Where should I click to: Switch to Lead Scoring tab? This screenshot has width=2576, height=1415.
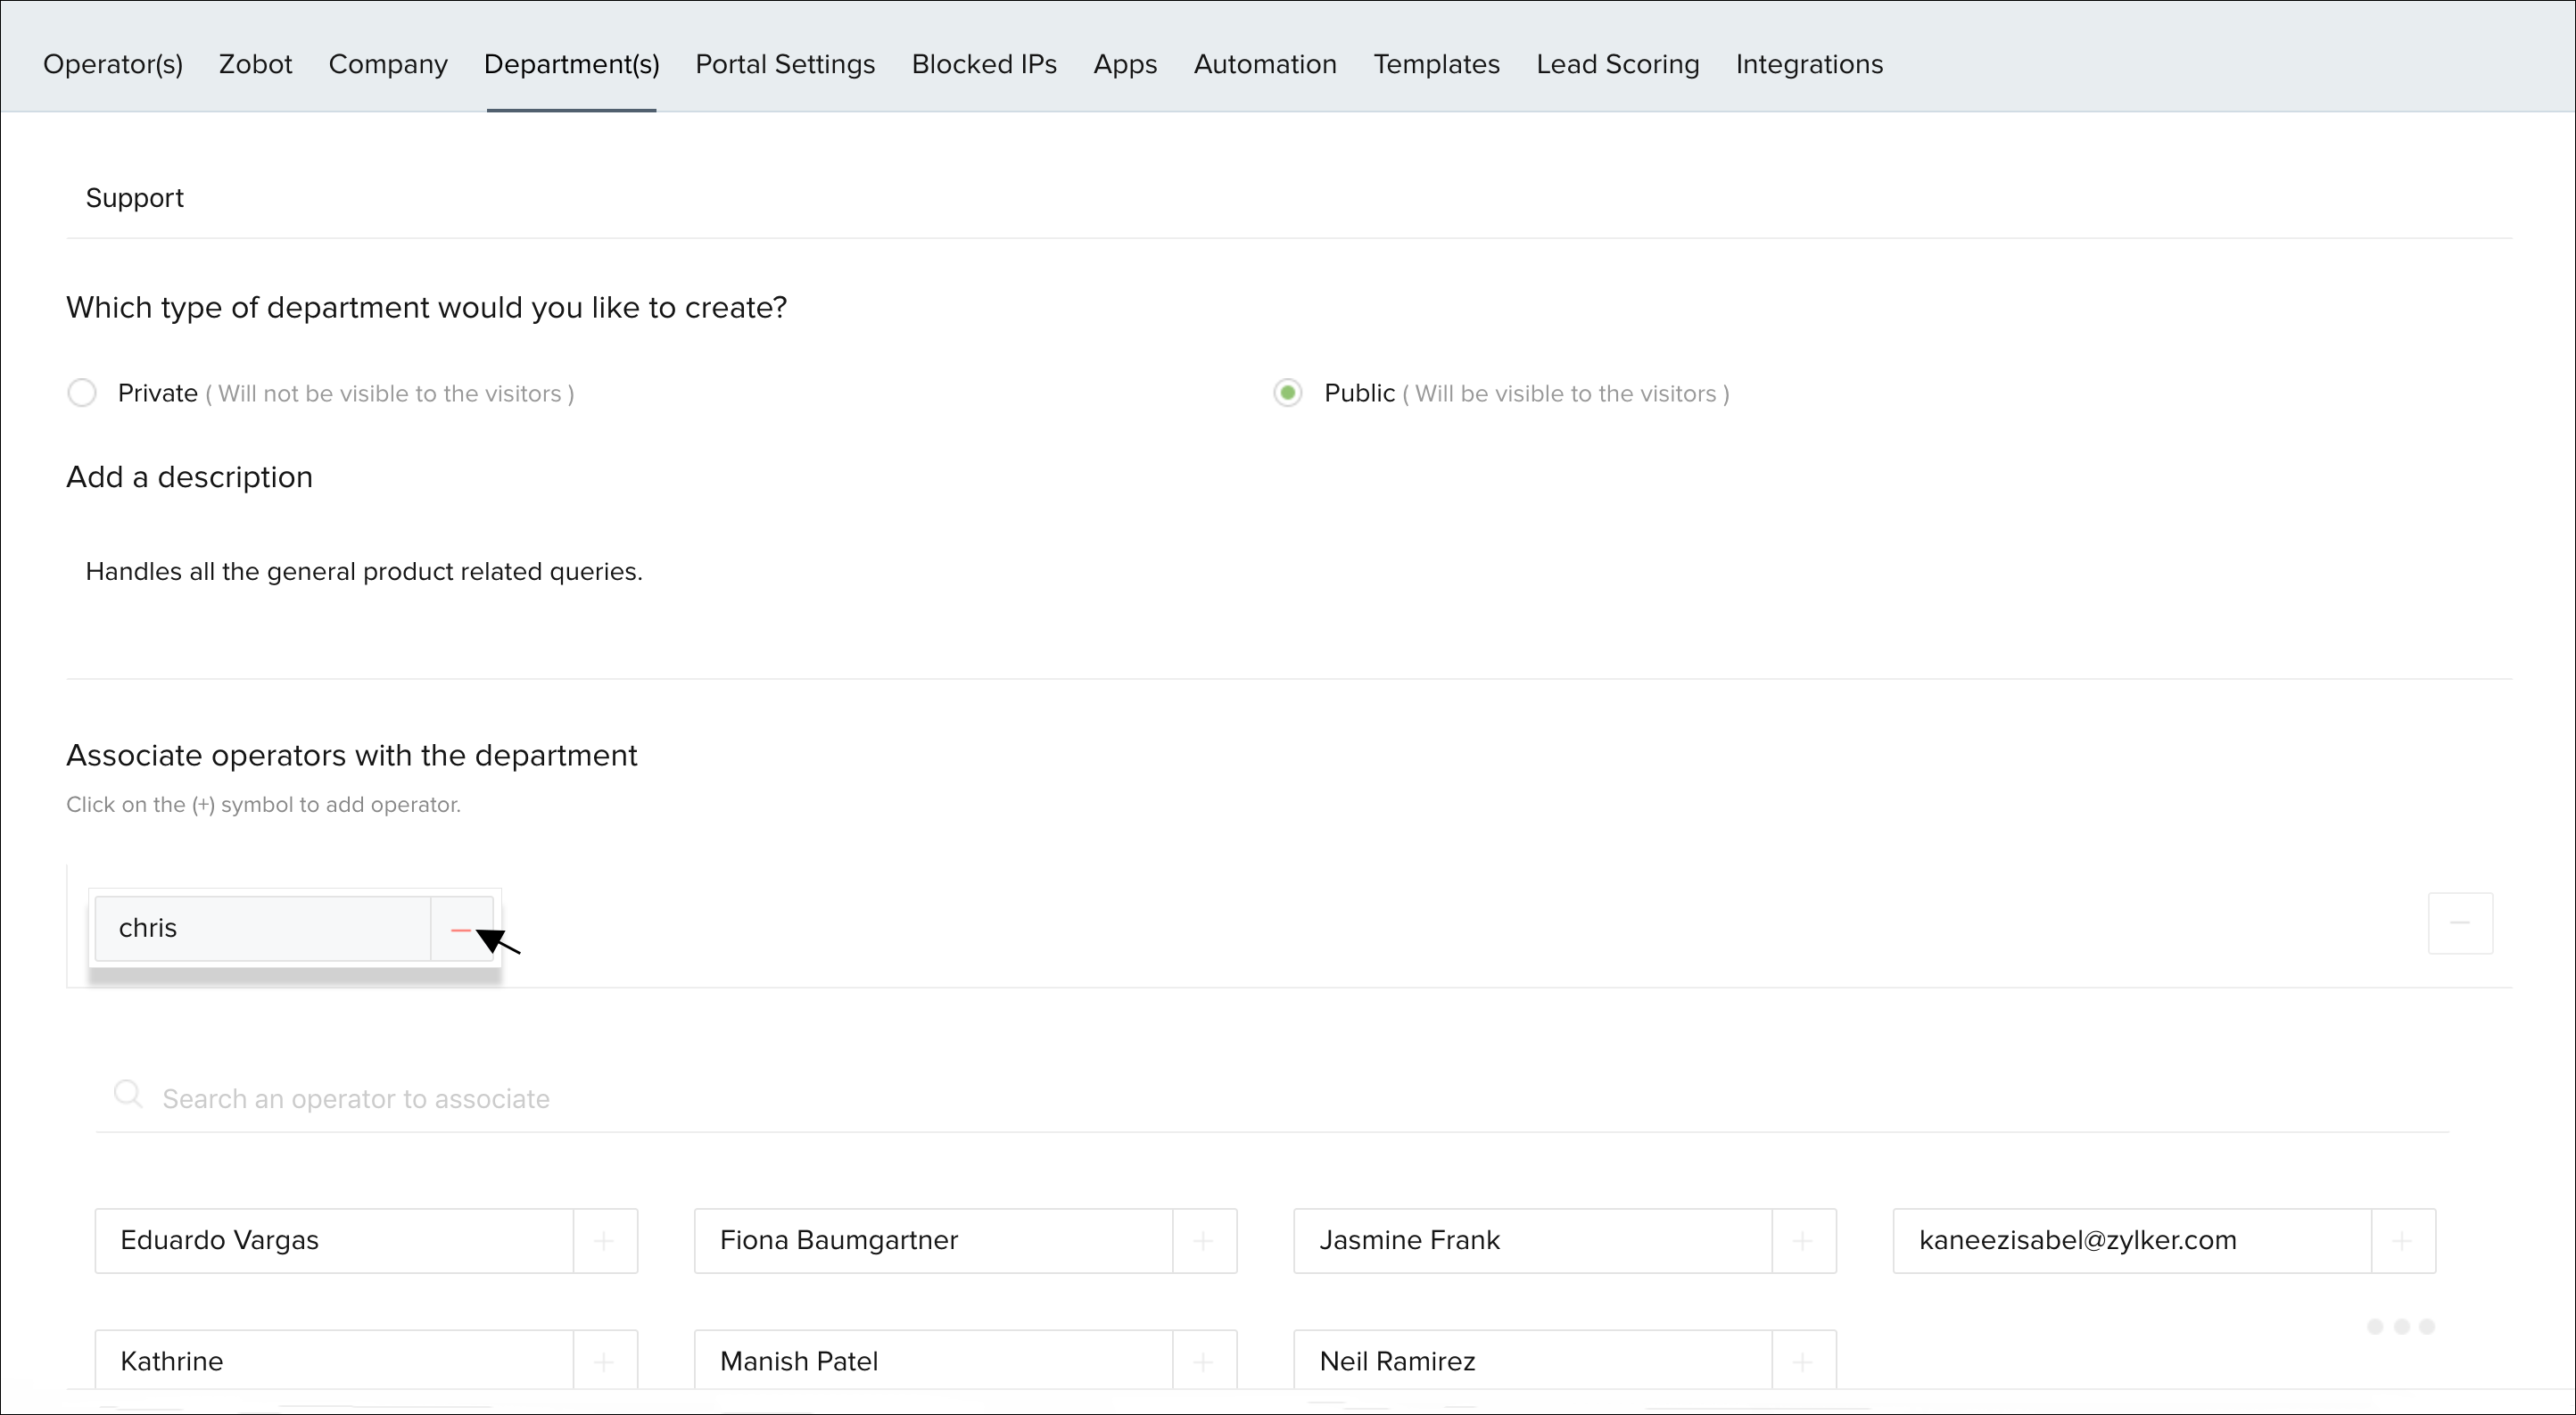coord(1618,64)
